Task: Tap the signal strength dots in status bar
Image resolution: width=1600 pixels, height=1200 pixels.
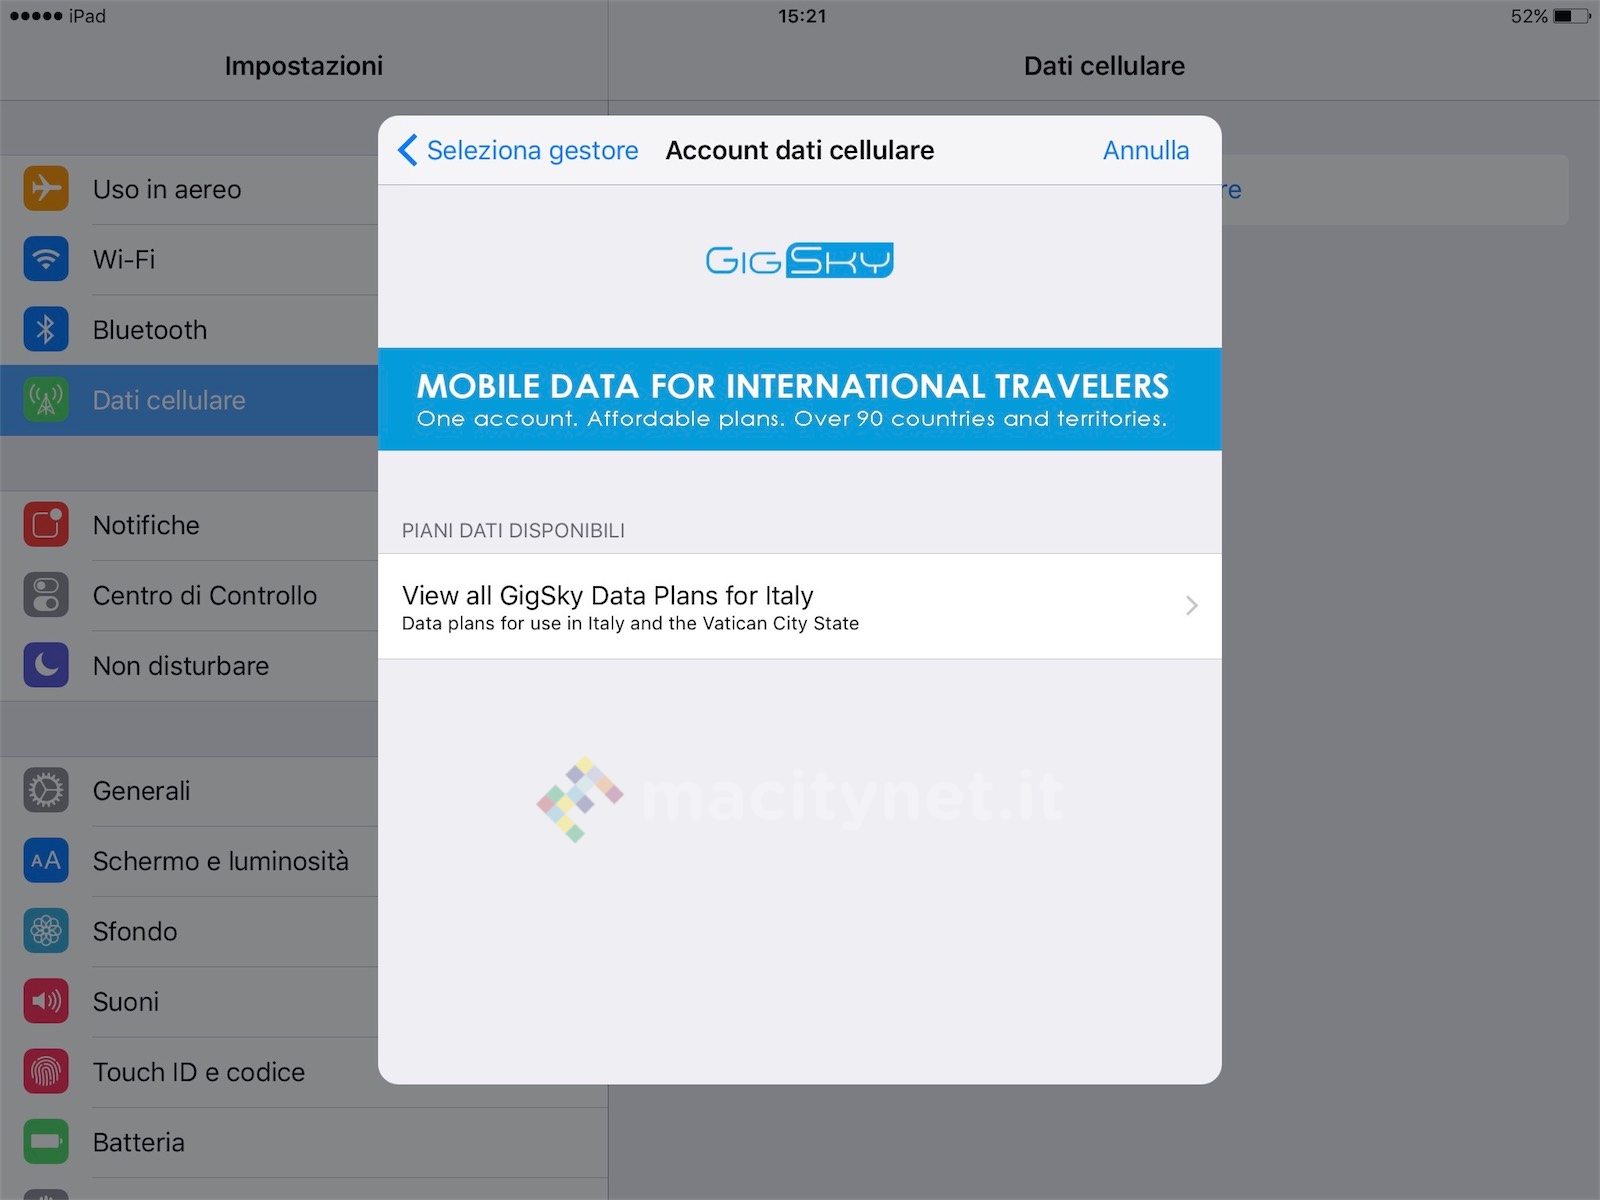Action: [36, 16]
